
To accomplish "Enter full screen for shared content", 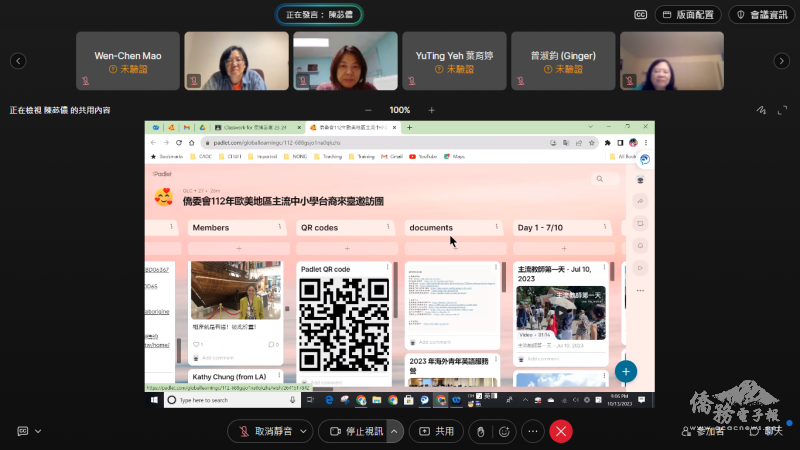I will pos(783,110).
